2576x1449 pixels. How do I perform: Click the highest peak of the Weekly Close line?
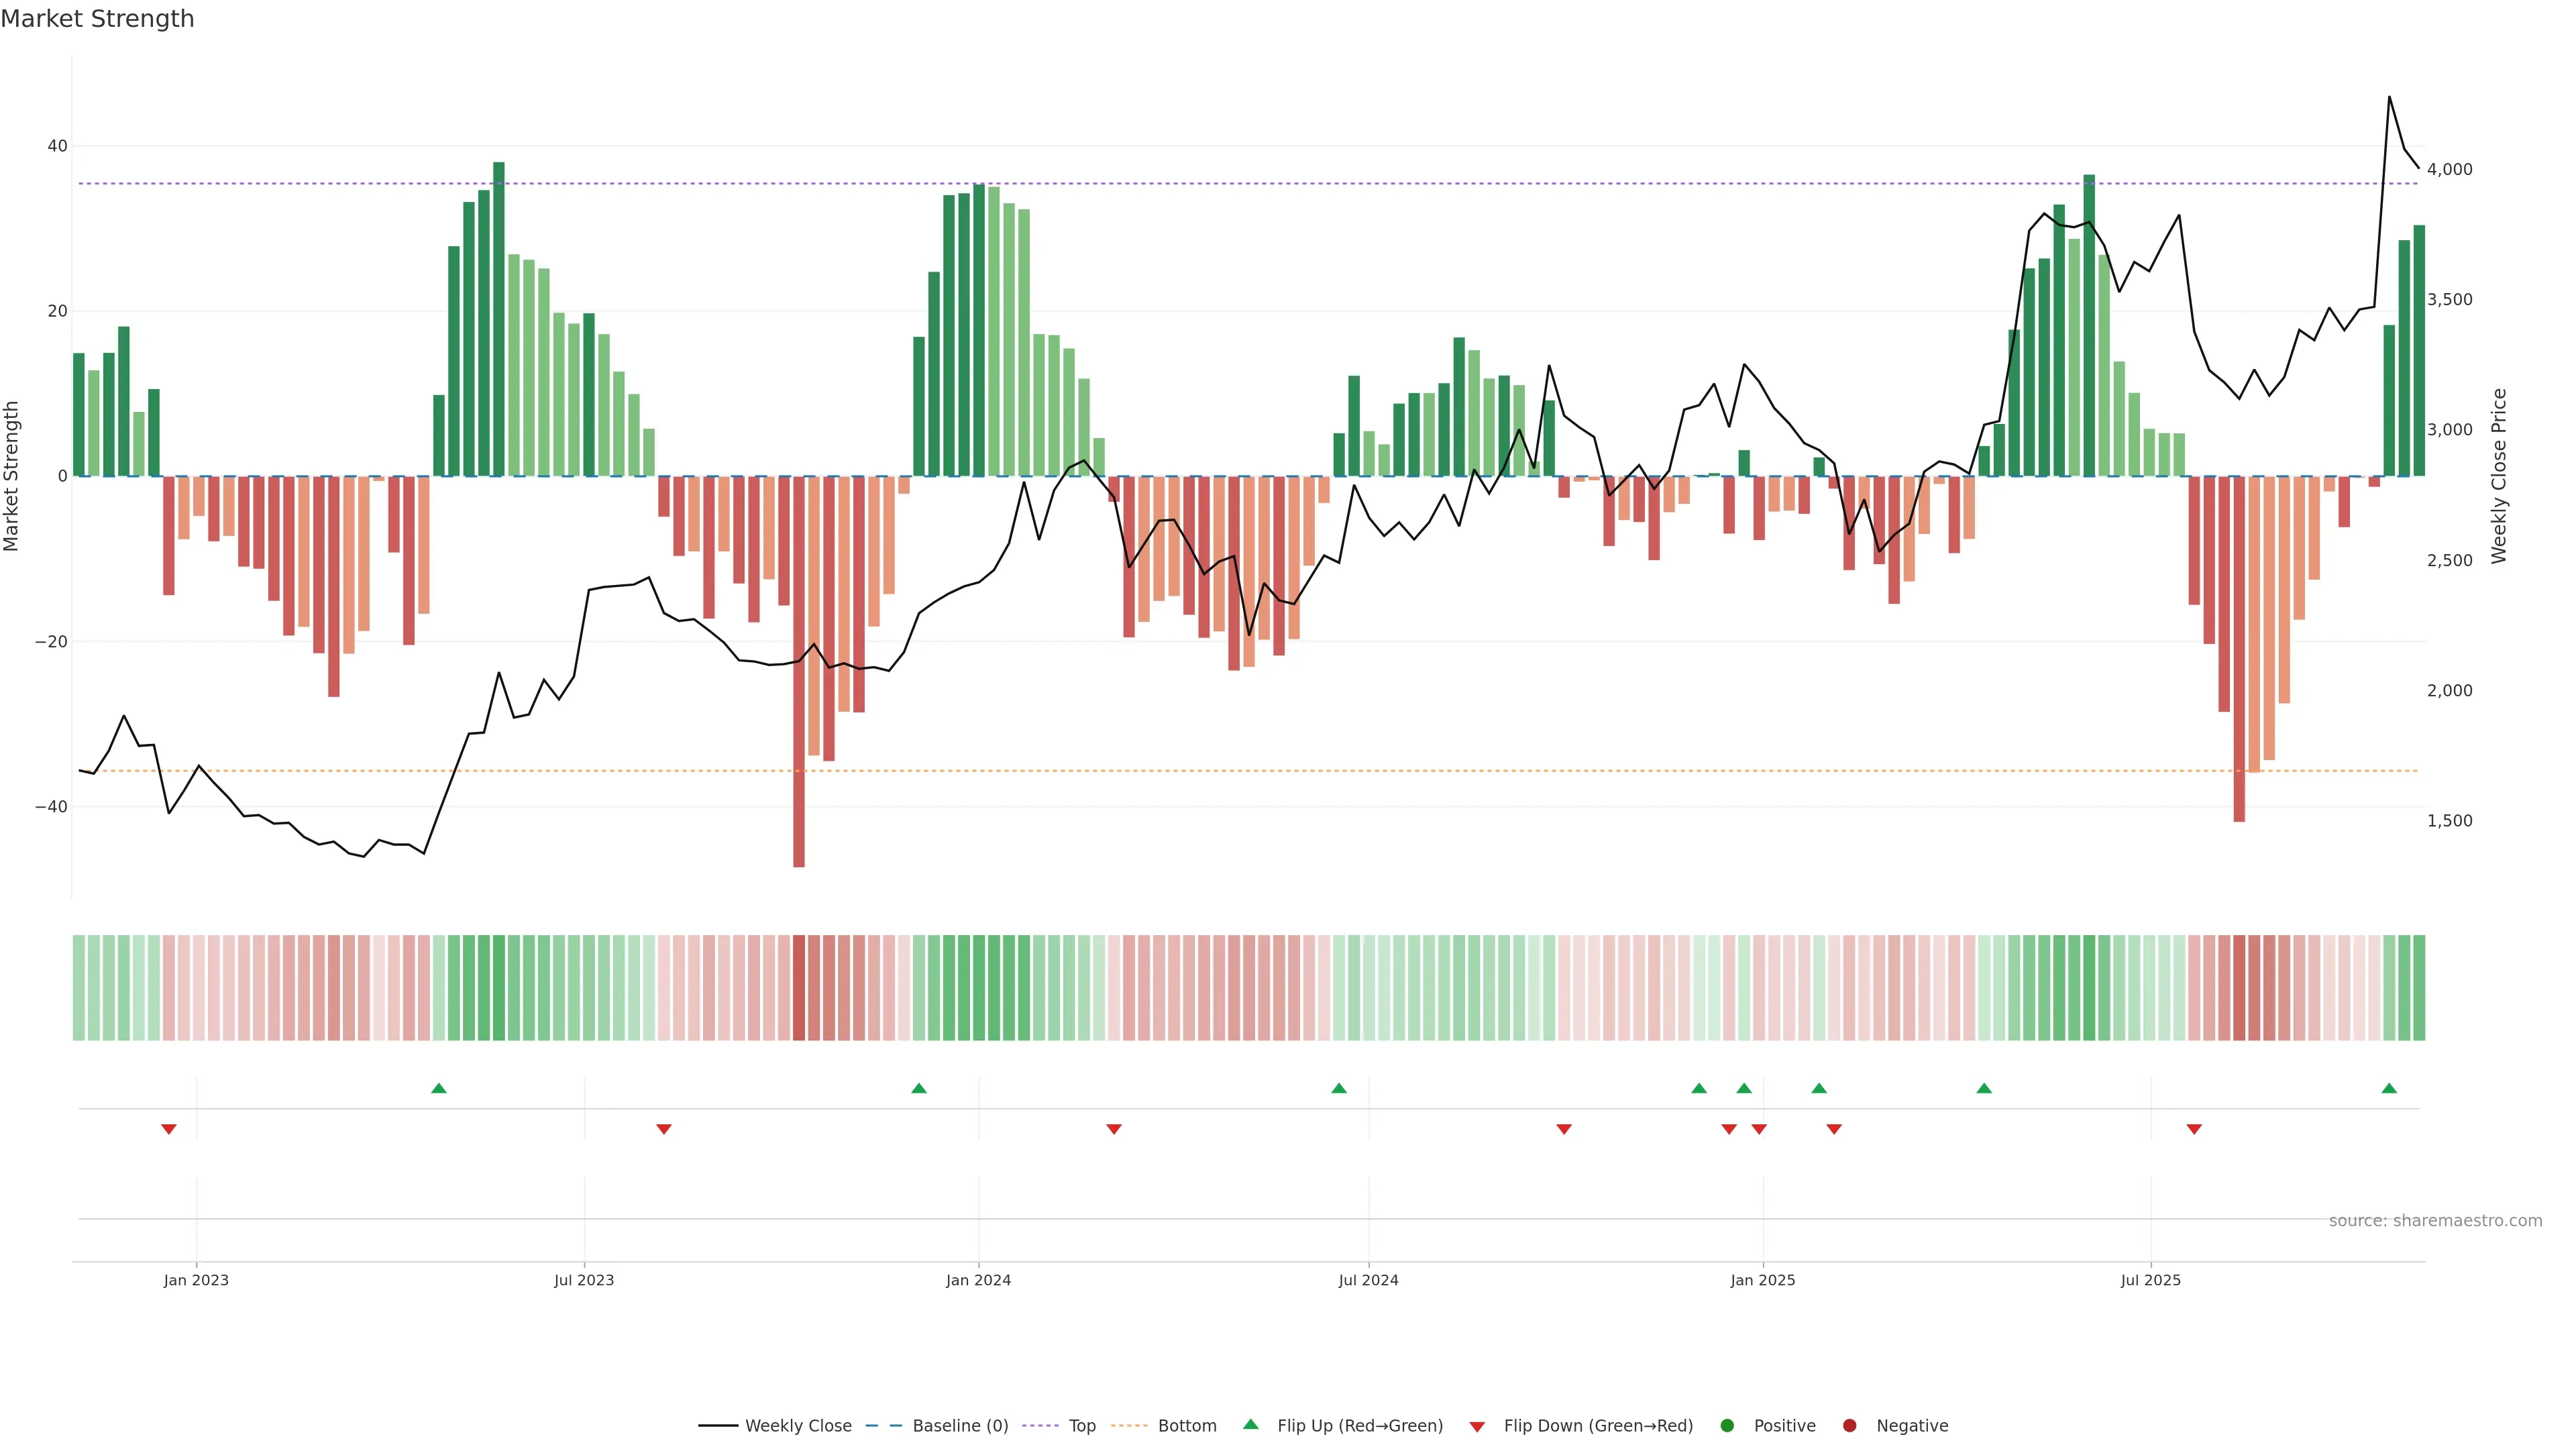[2389, 97]
